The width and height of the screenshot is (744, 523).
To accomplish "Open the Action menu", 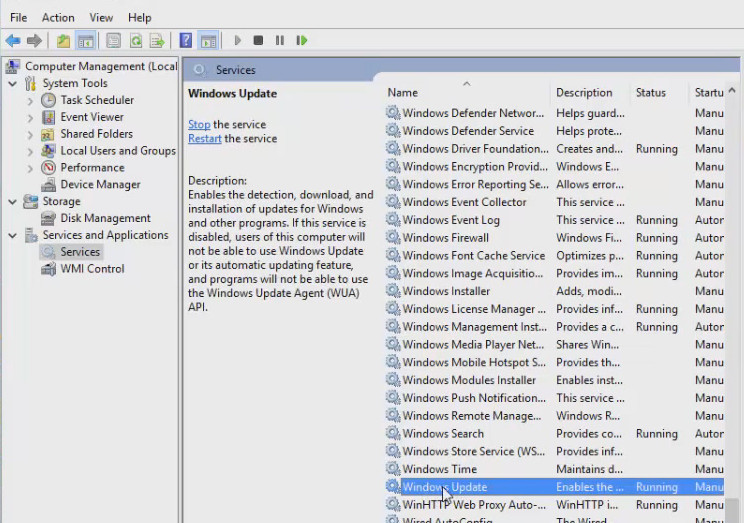I will pyautogui.click(x=58, y=18).
